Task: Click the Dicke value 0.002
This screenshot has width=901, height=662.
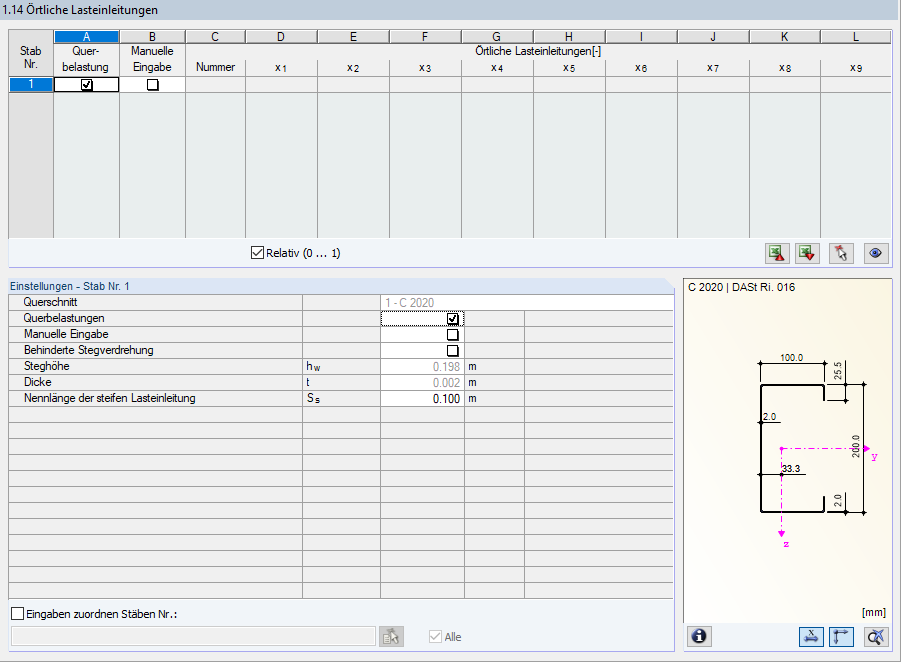Action: pos(422,383)
